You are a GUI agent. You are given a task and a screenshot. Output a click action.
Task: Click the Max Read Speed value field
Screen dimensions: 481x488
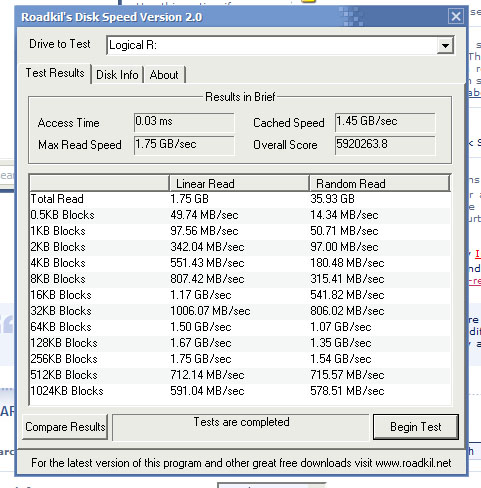(184, 145)
